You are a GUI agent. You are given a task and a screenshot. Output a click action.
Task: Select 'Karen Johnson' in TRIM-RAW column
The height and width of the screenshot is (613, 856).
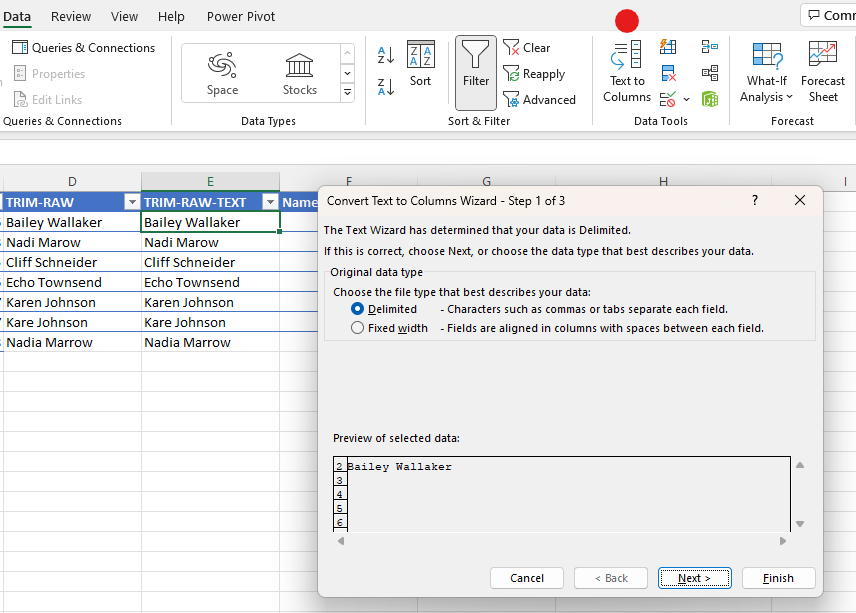(72, 302)
